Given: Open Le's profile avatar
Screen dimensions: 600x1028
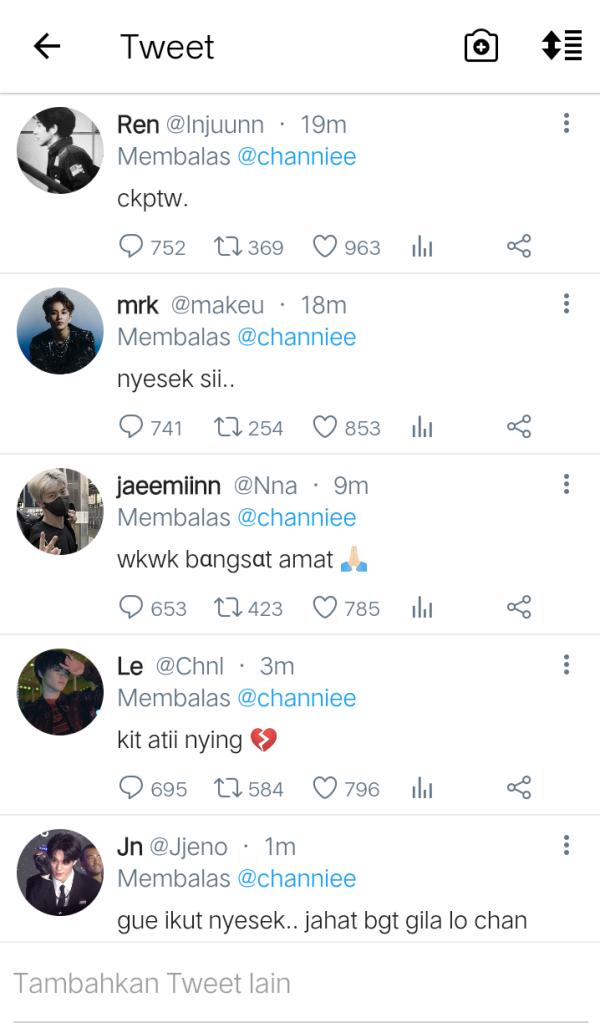Looking at the screenshot, I should coord(60,692).
